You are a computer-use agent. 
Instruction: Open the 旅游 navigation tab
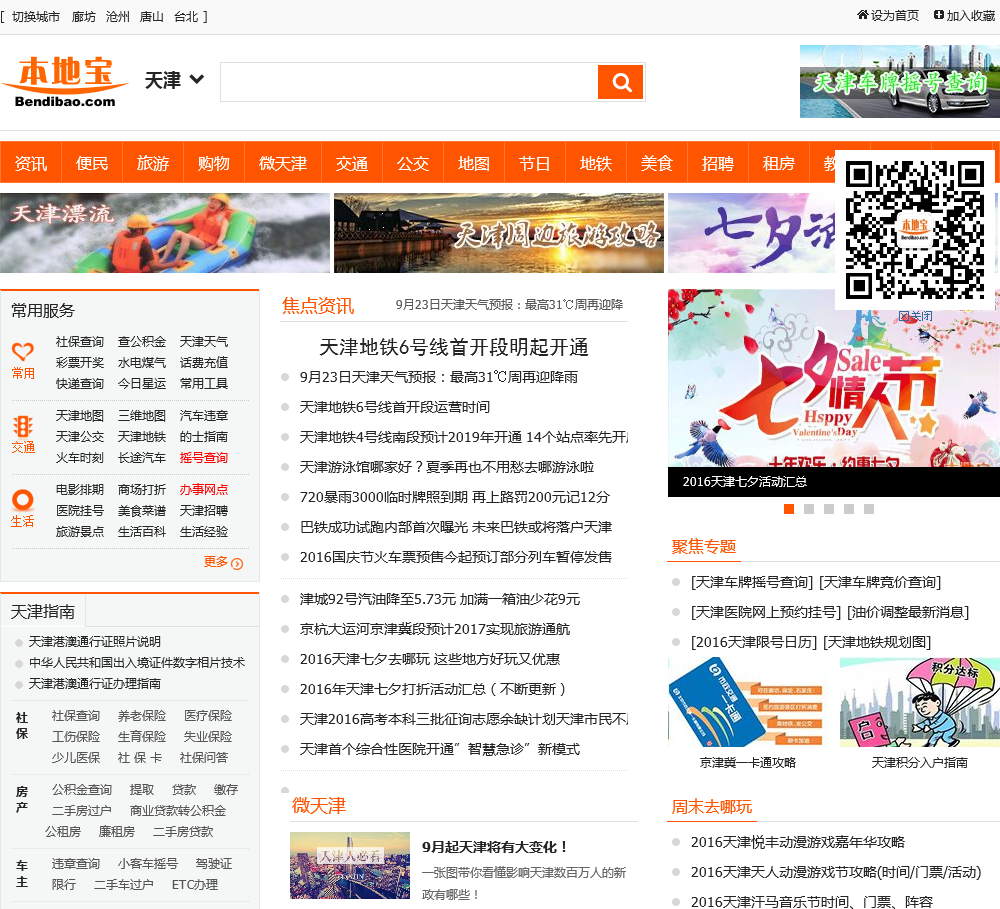tap(153, 164)
